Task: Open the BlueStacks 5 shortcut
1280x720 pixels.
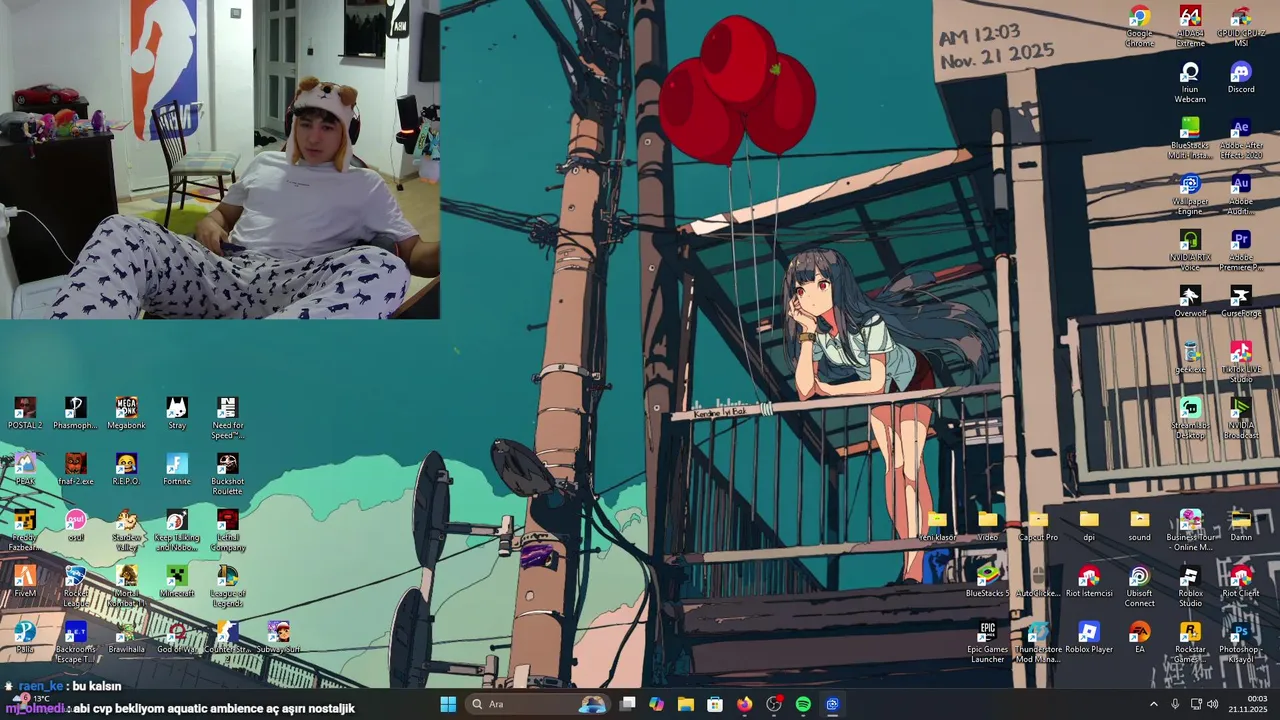Action: (x=988, y=580)
